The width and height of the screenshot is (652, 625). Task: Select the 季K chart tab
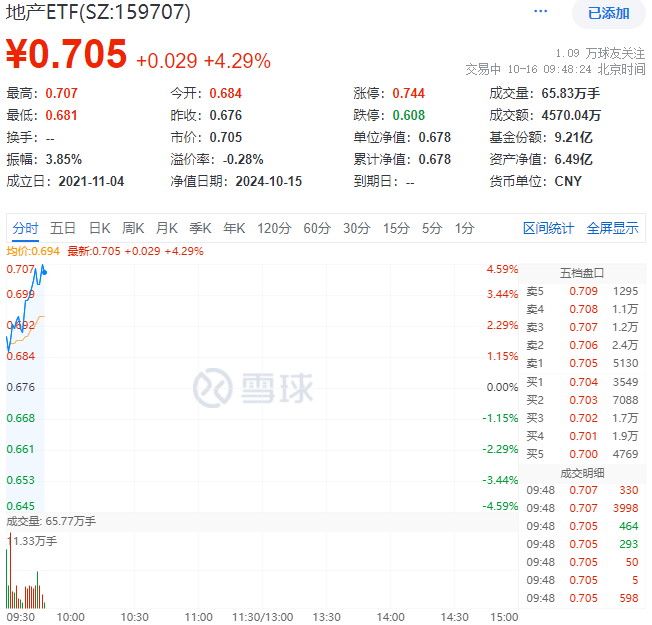200,228
